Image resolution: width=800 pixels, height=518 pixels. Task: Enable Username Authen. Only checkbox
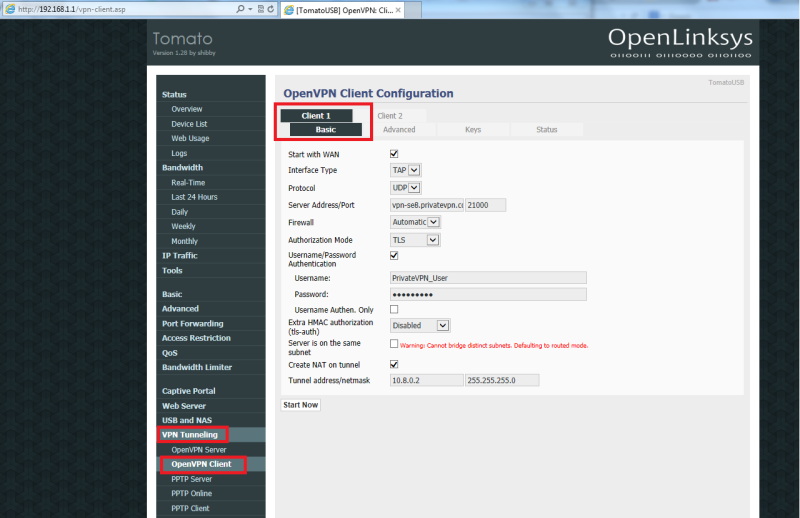(394, 309)
